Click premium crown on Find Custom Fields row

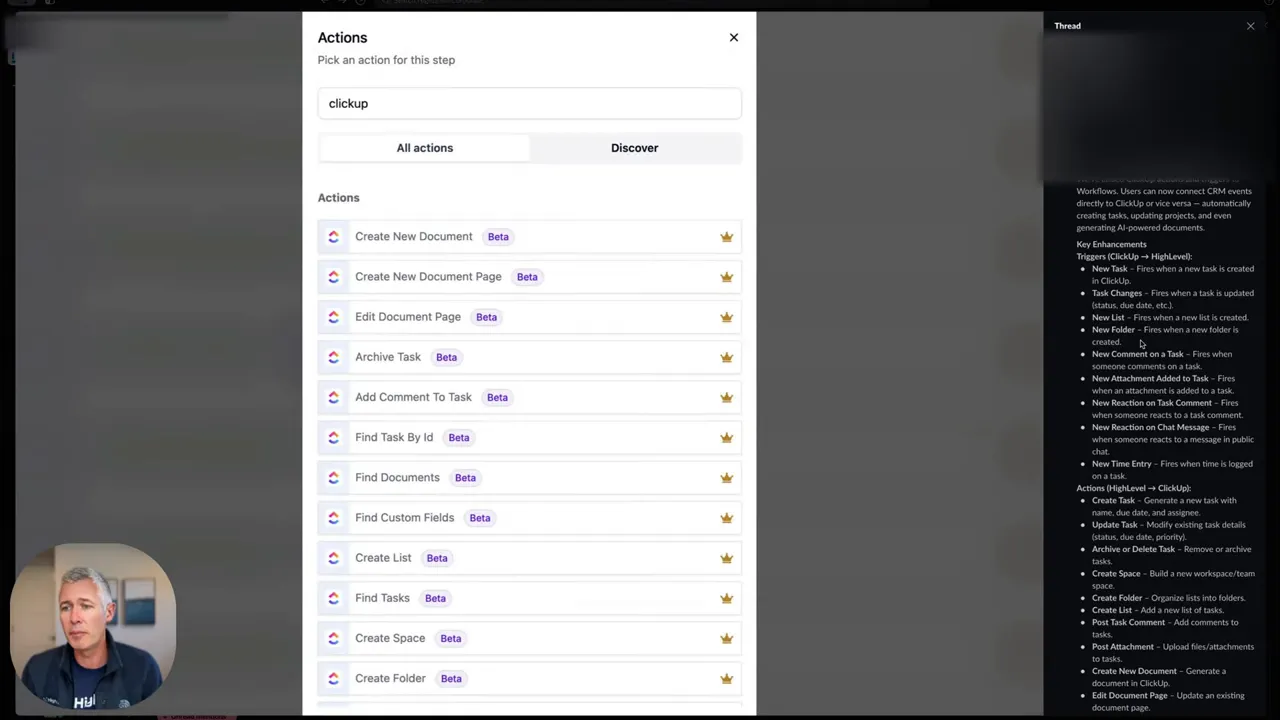pos(727,518)
